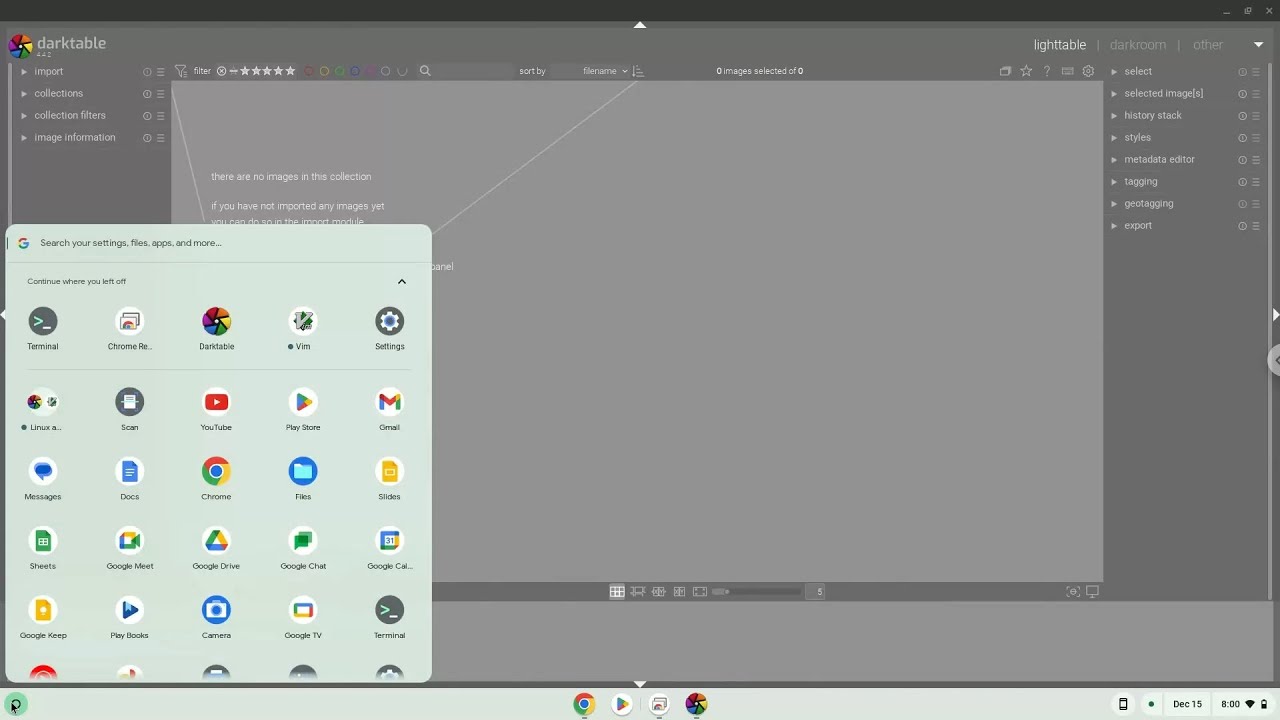1280x720 pixels.
Task: Expand the styles module
Action: click(x=1137, y=137)
